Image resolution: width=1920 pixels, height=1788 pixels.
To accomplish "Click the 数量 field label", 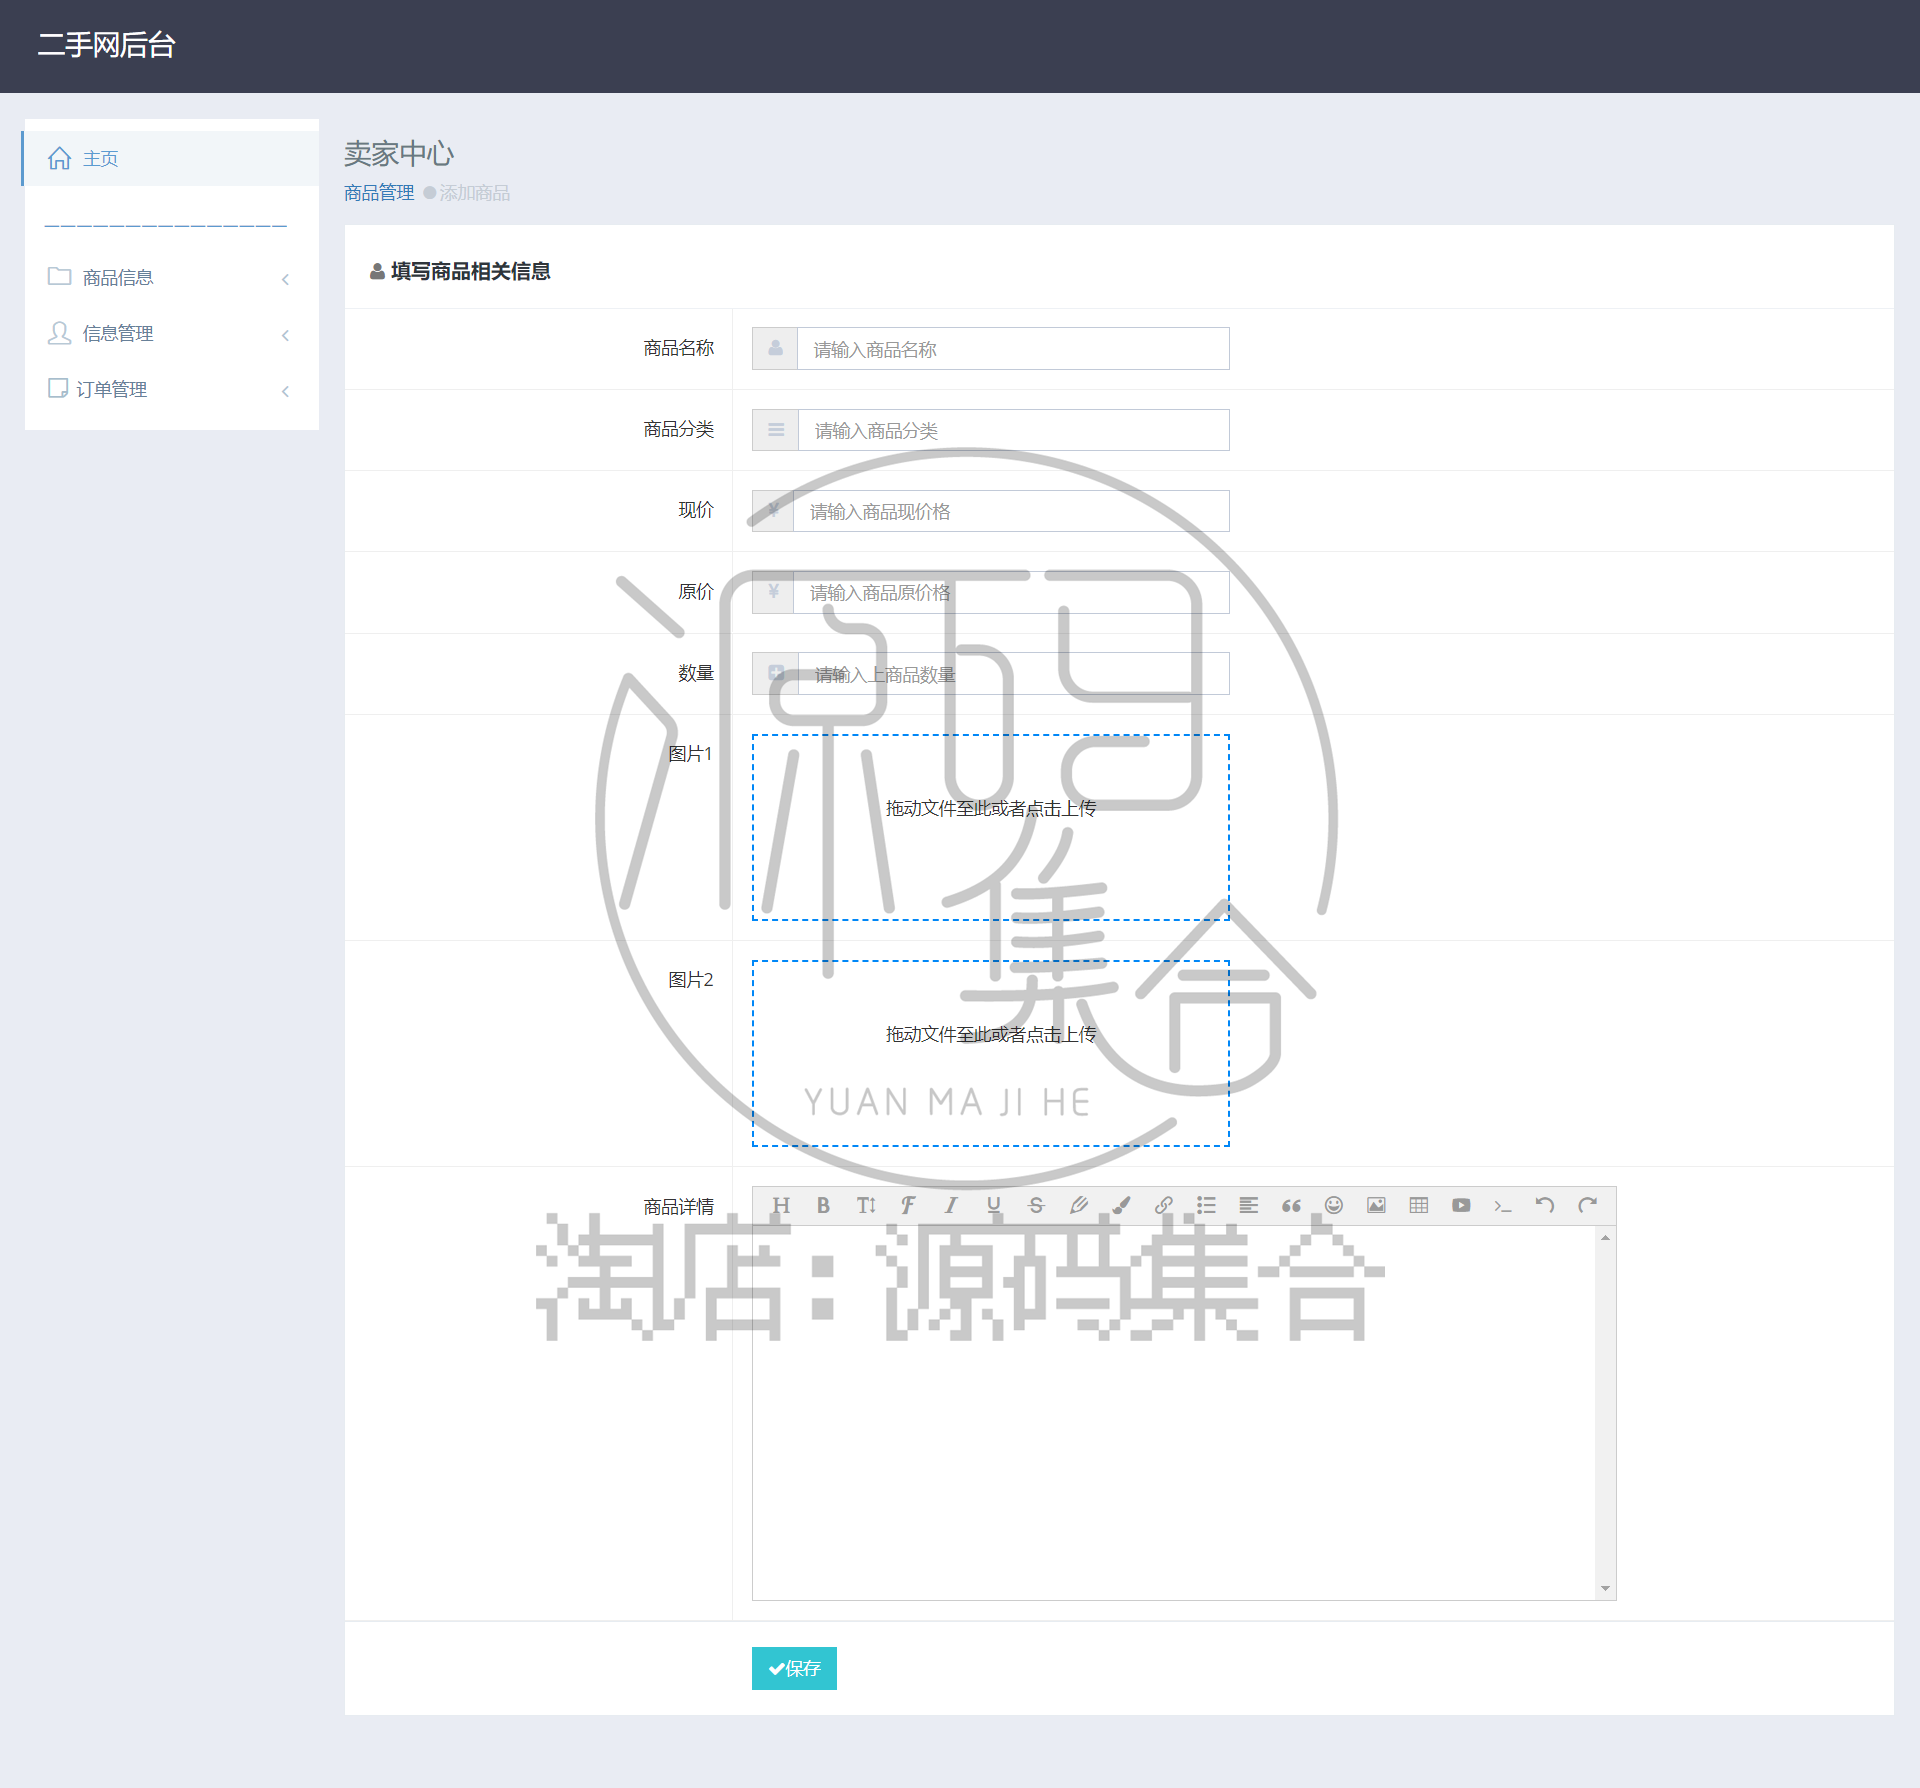I will point(696,673).
